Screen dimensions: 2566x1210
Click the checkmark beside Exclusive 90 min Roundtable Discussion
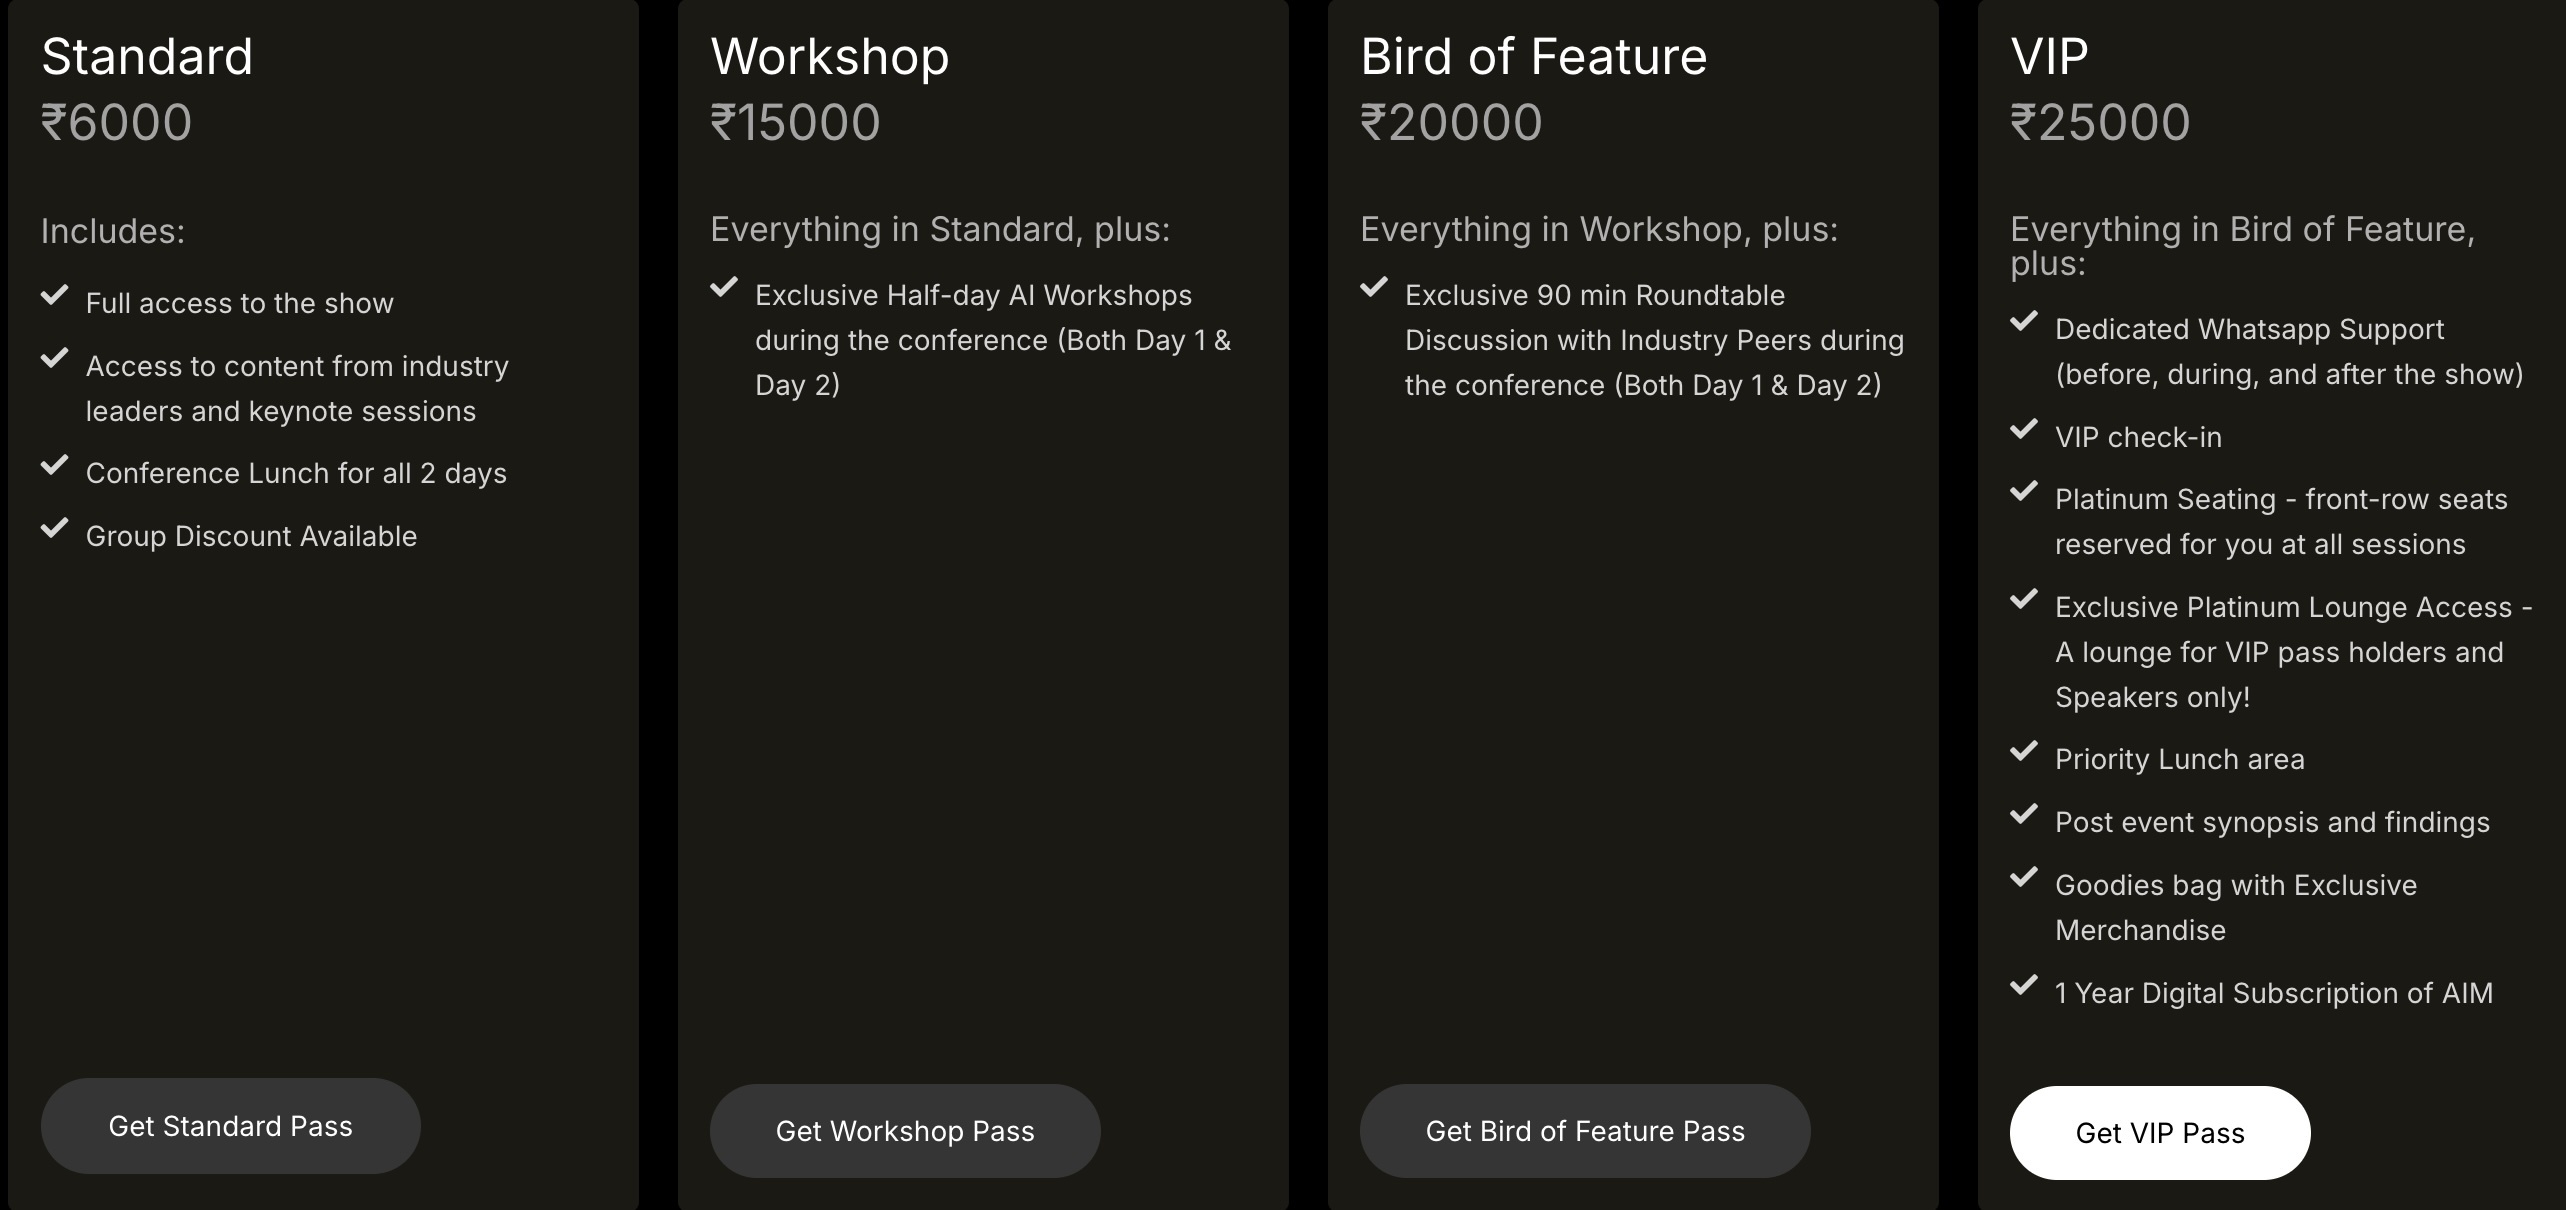[x=1375, y=287]
